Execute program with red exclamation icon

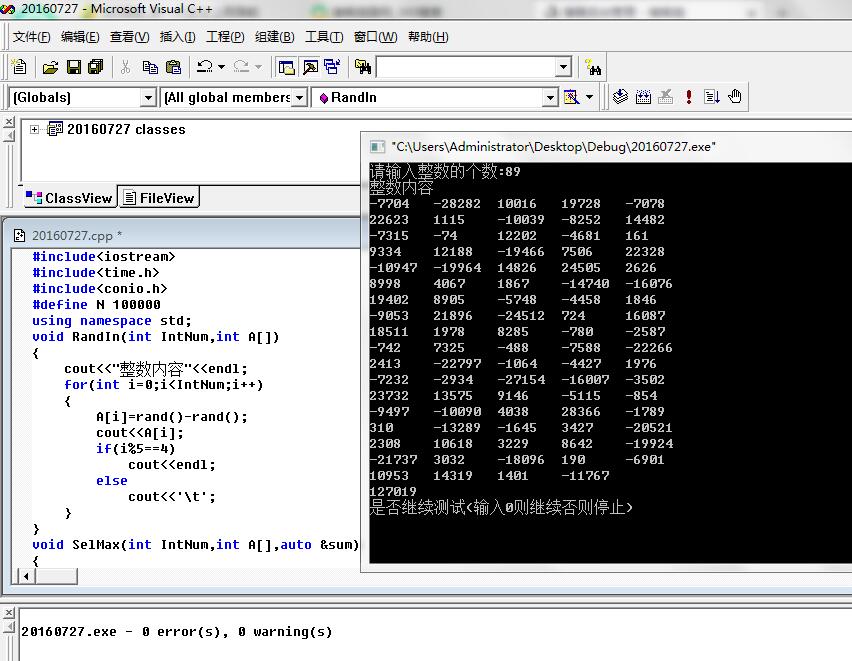click(688, 97)
